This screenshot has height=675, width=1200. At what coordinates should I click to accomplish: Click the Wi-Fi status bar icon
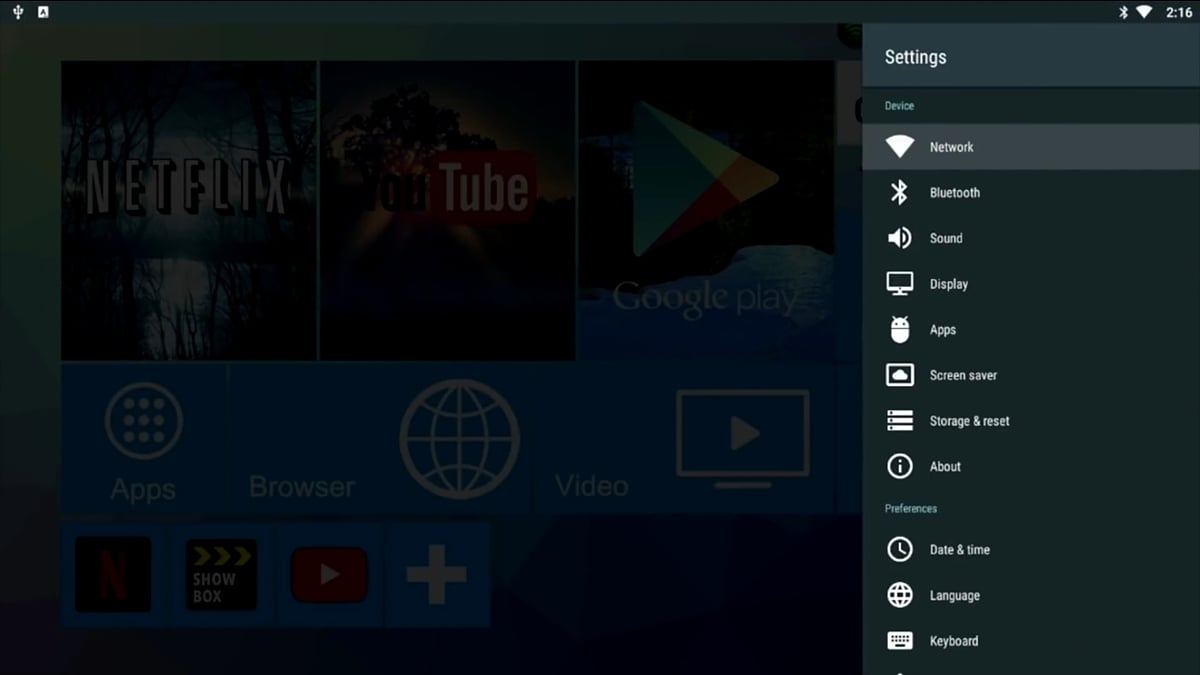(1144, 12)
